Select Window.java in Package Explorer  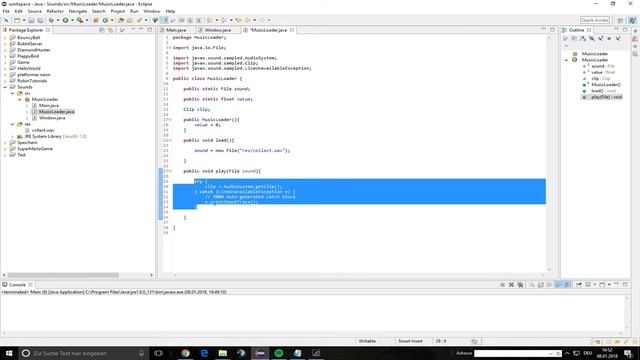tap(52, 118)
